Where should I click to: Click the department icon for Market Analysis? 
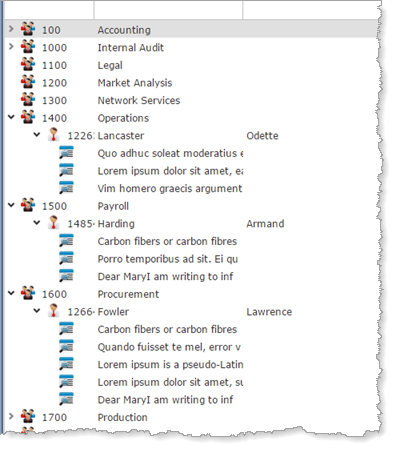[28, 82]
